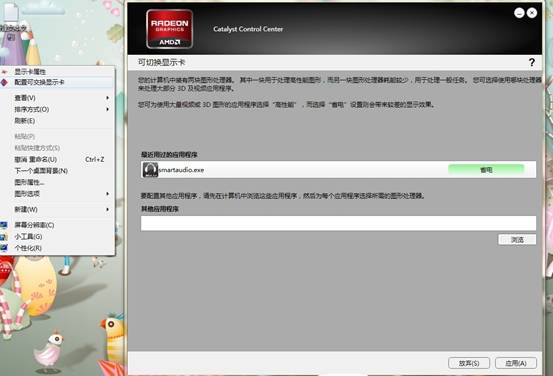This screenshot has width=553, height=376.
Task: Click the 应用(A) apply button
Action: click(516, 363)
